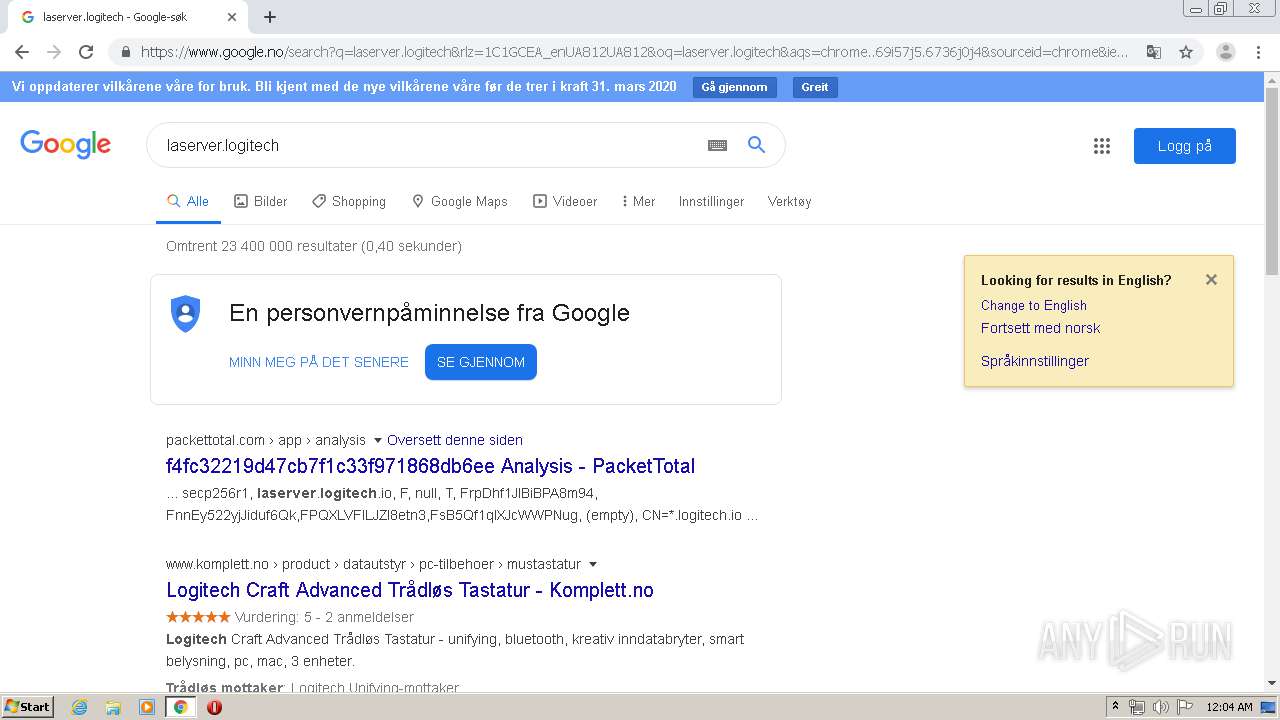Click Fortsett med norsk link
This screenshot has height=720, width=1280.
point(1040,328)
